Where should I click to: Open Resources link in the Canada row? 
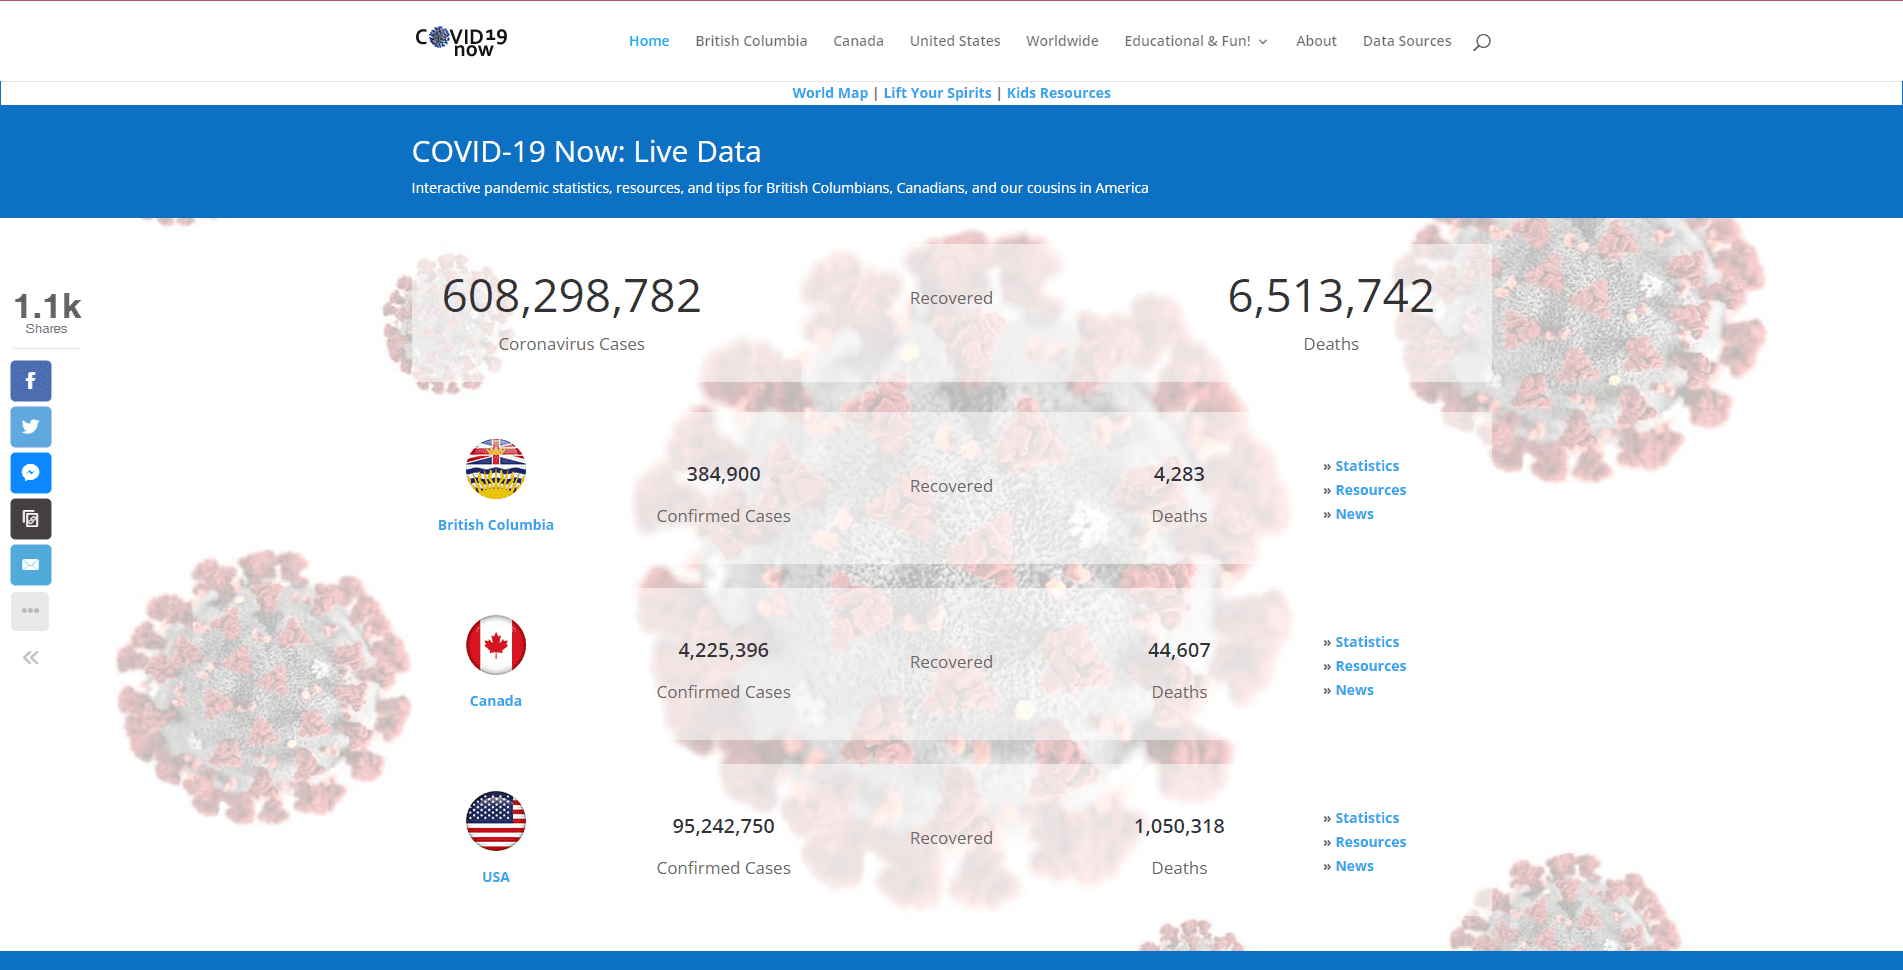tap(1371, 666)
